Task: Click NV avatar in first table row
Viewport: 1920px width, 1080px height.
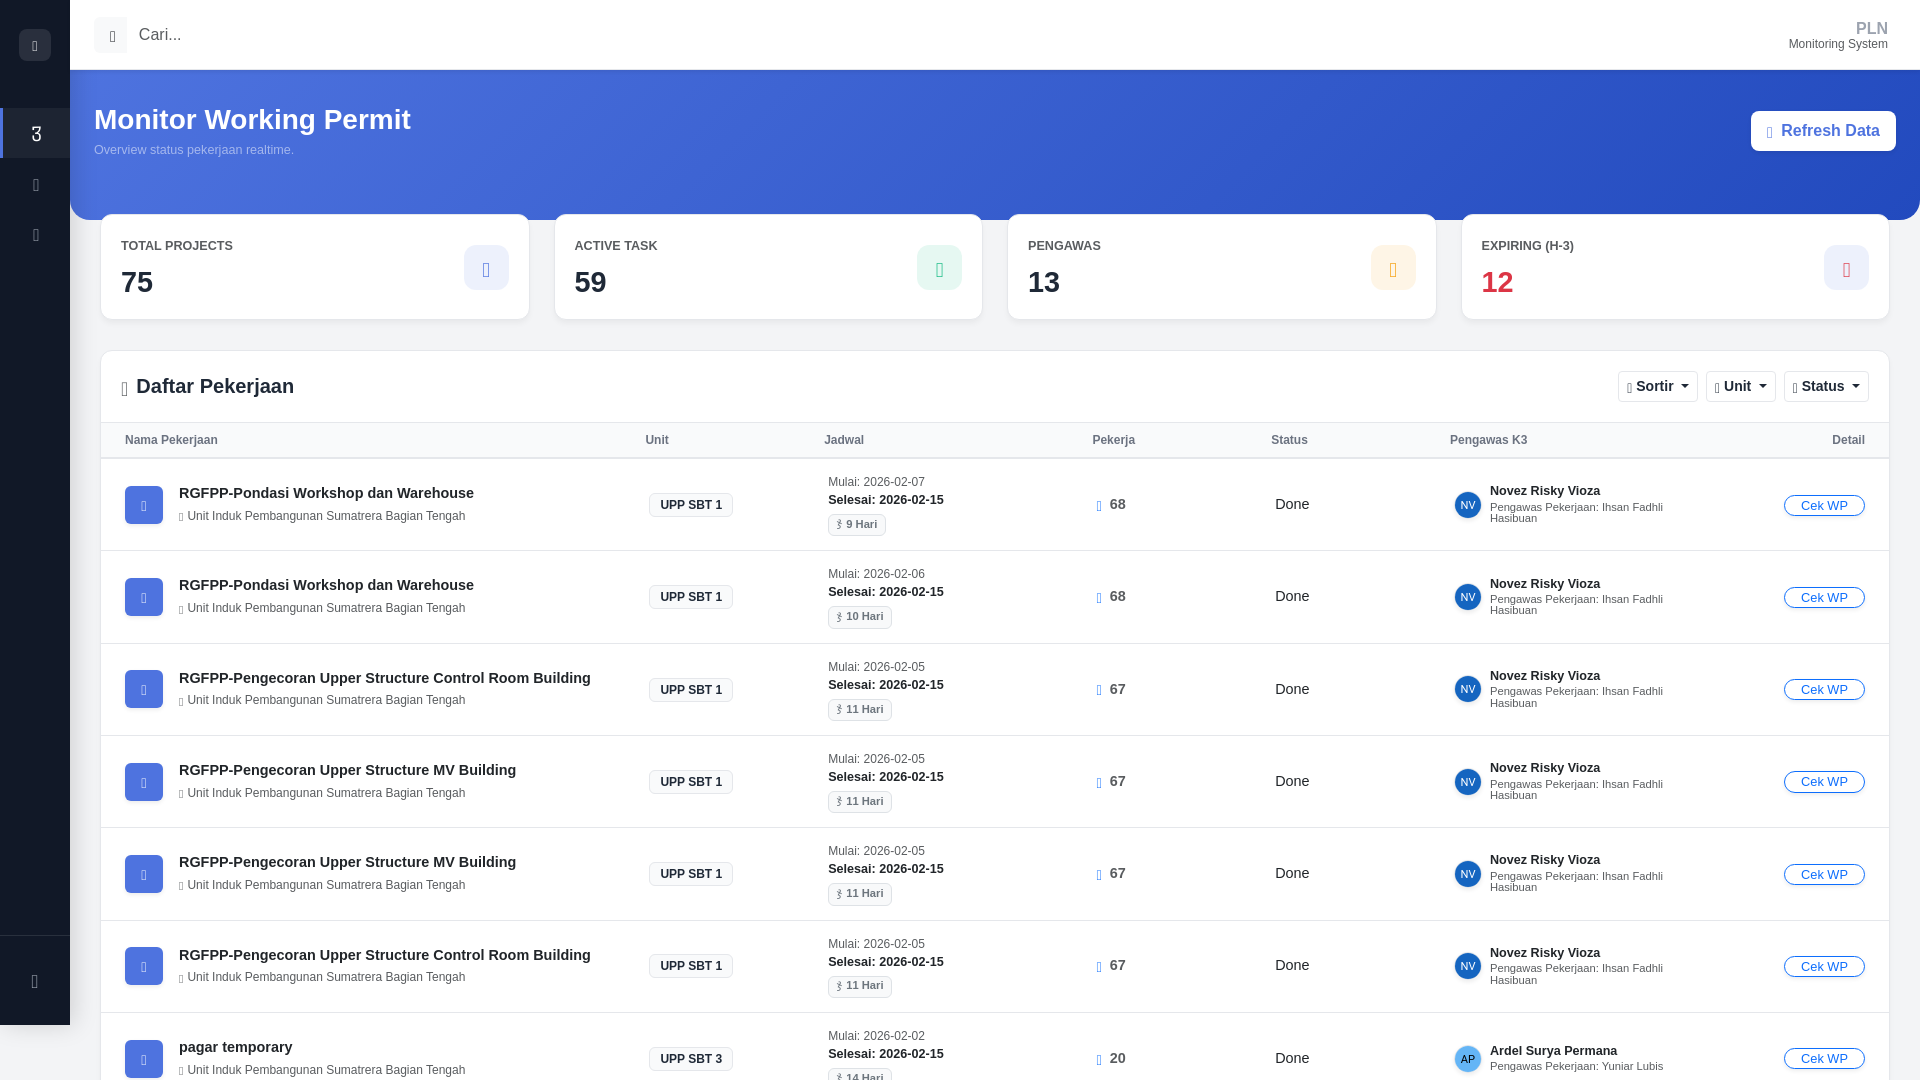Action: click(x=1468, y=505)
